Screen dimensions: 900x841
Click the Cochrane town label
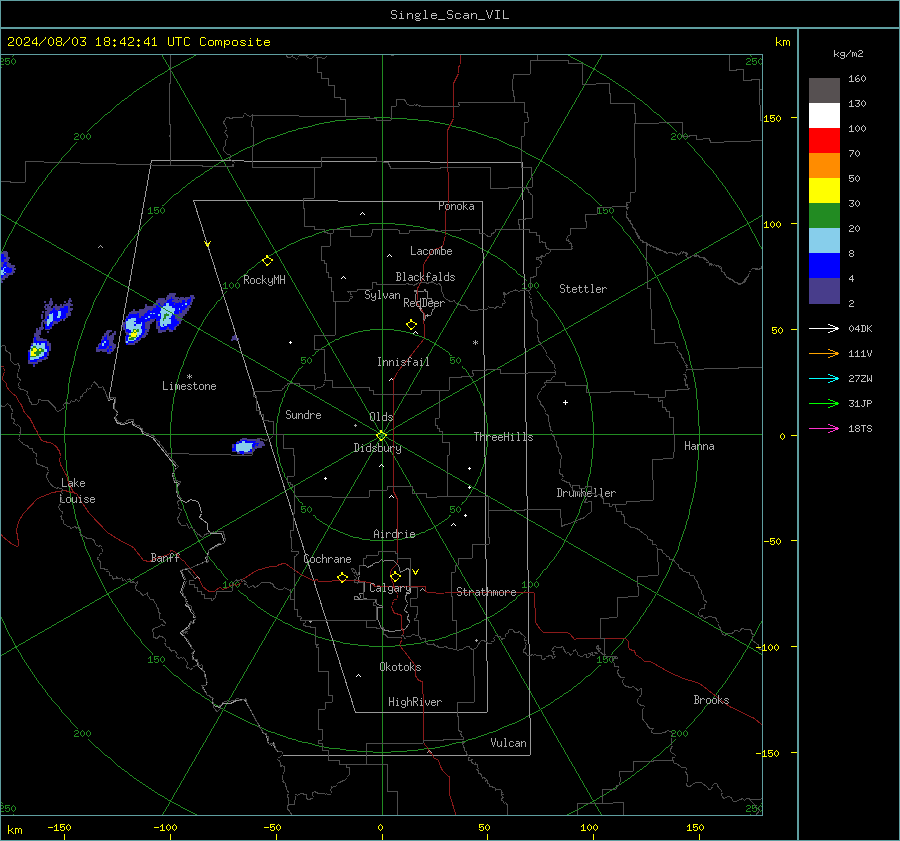[327, 559]
